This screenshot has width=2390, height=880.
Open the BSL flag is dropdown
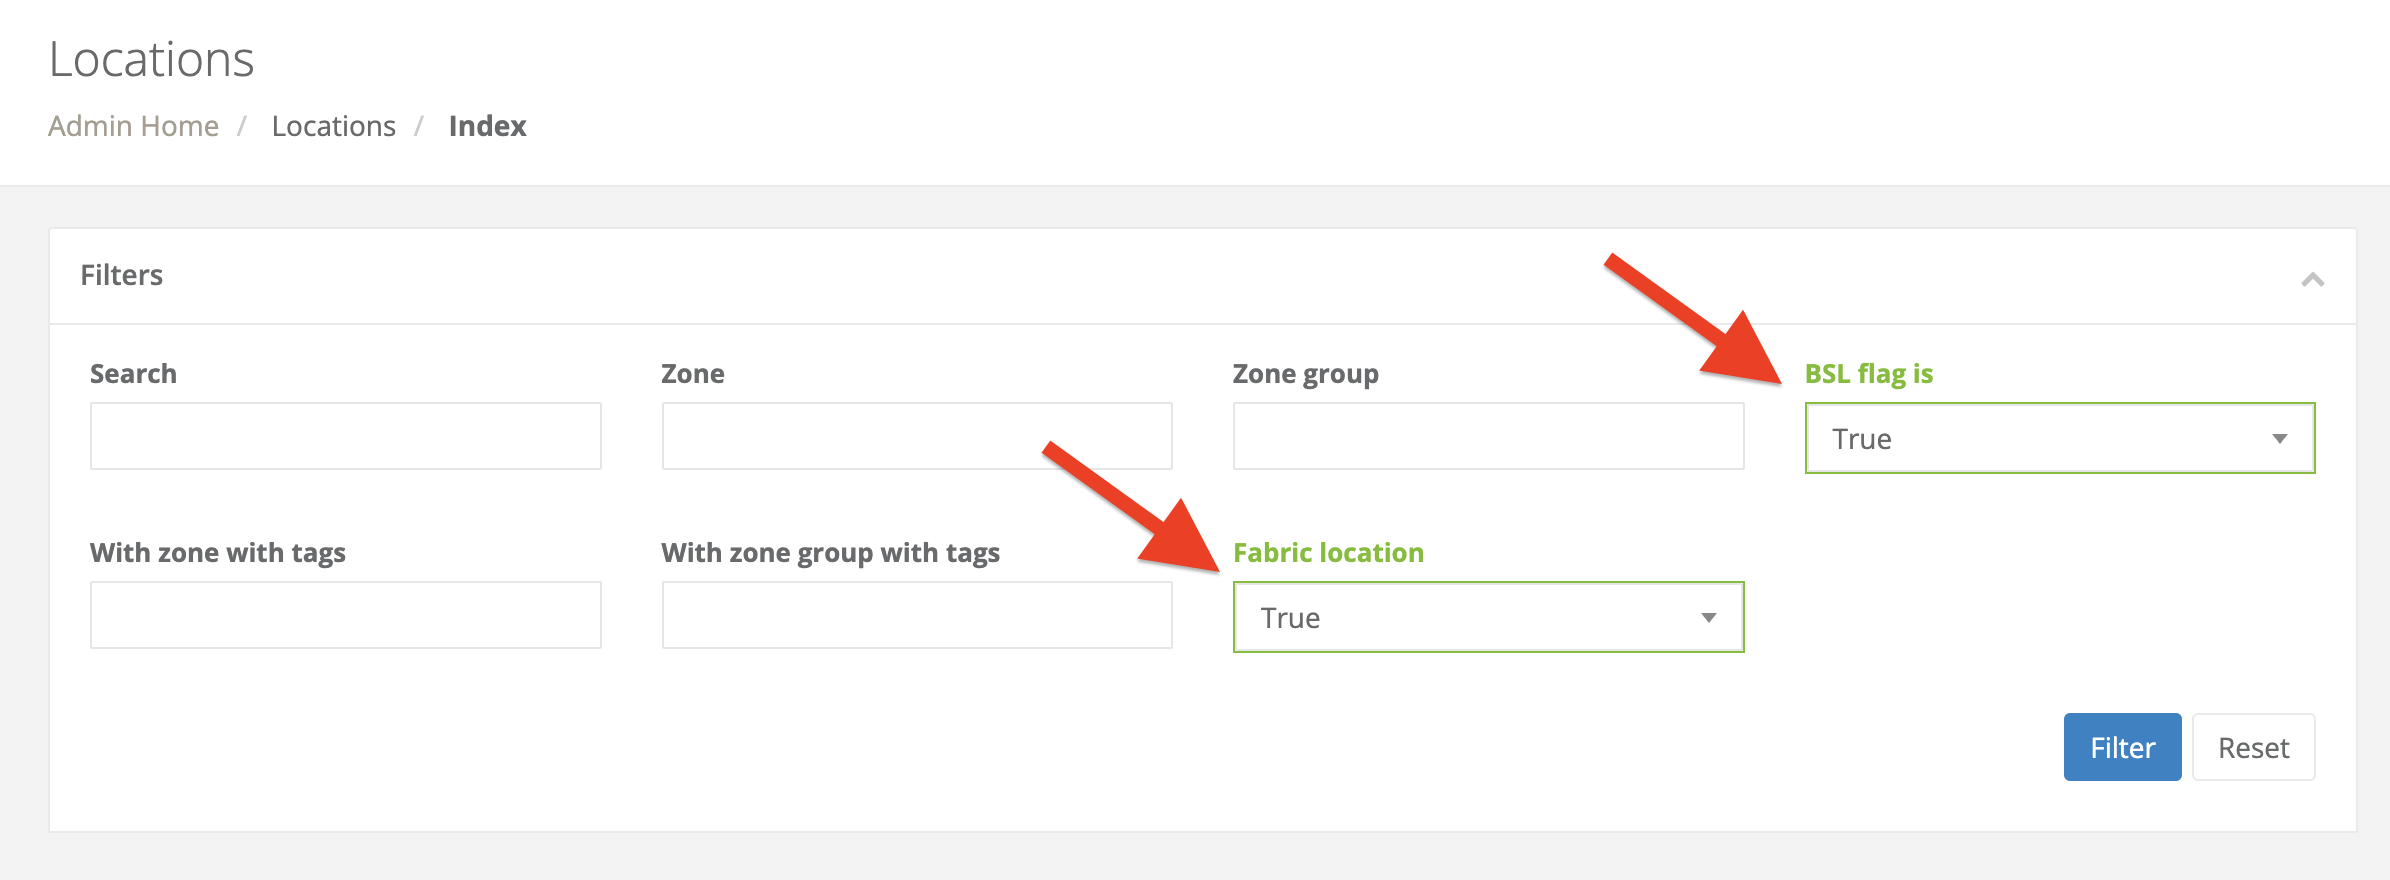pos(2059,439)
